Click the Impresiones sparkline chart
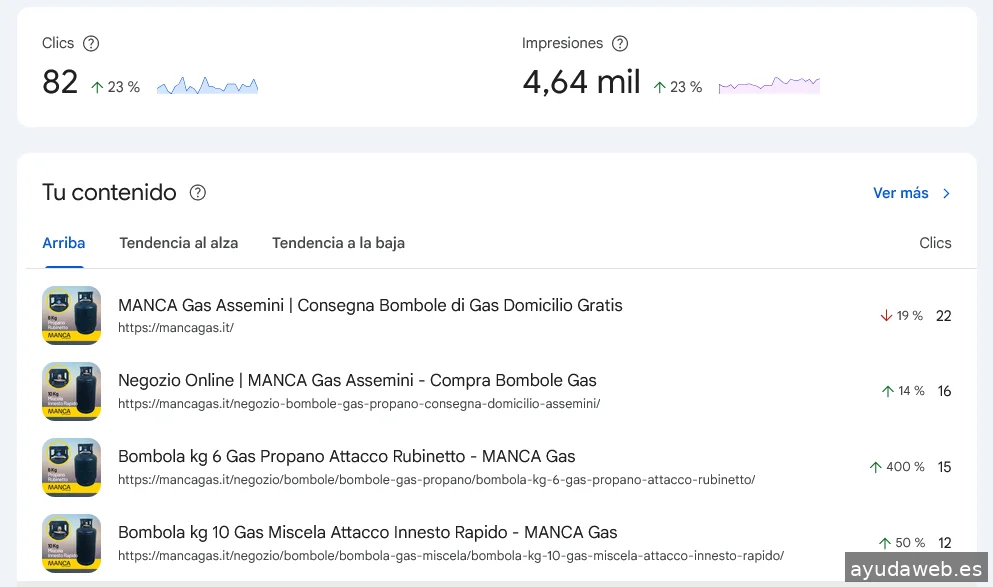993x587 pixels. click(769, 86)
